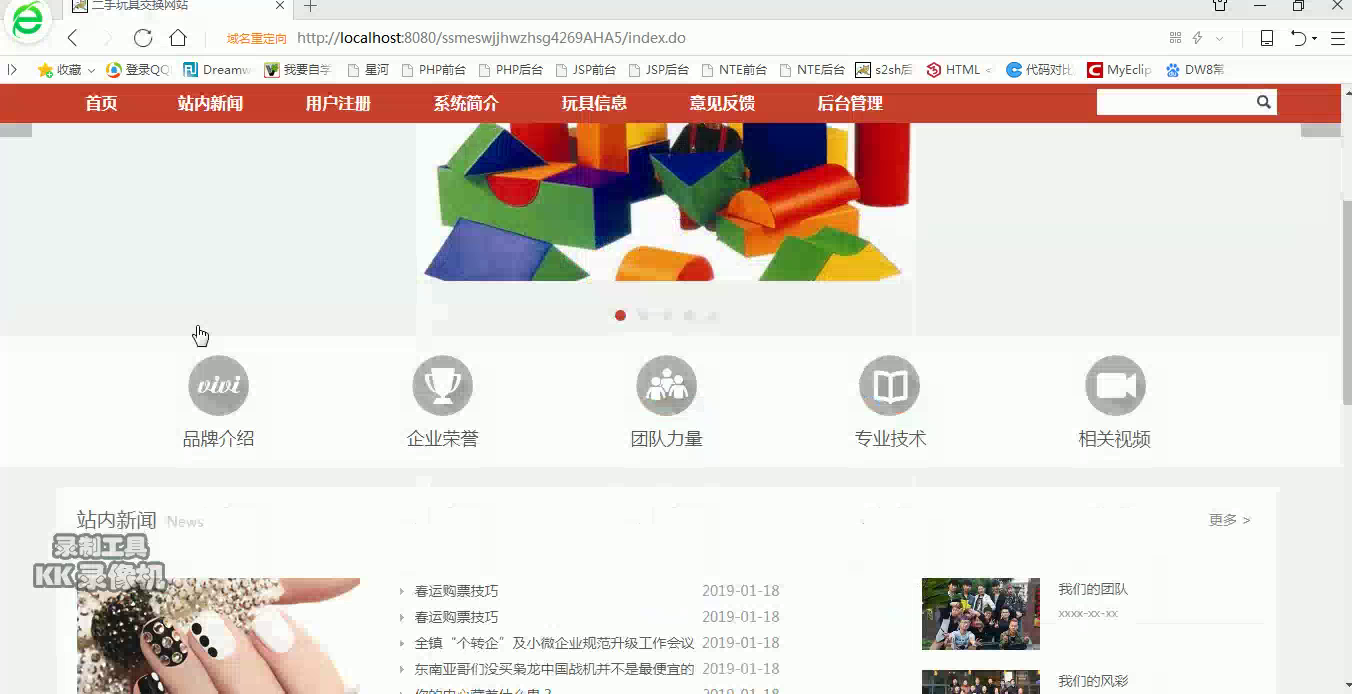Image resolution: width=1352 pixels, height=694 pixels.
Task: Click the green 360 browser logo
Action: pyautogui.click(x=28, y=21)
